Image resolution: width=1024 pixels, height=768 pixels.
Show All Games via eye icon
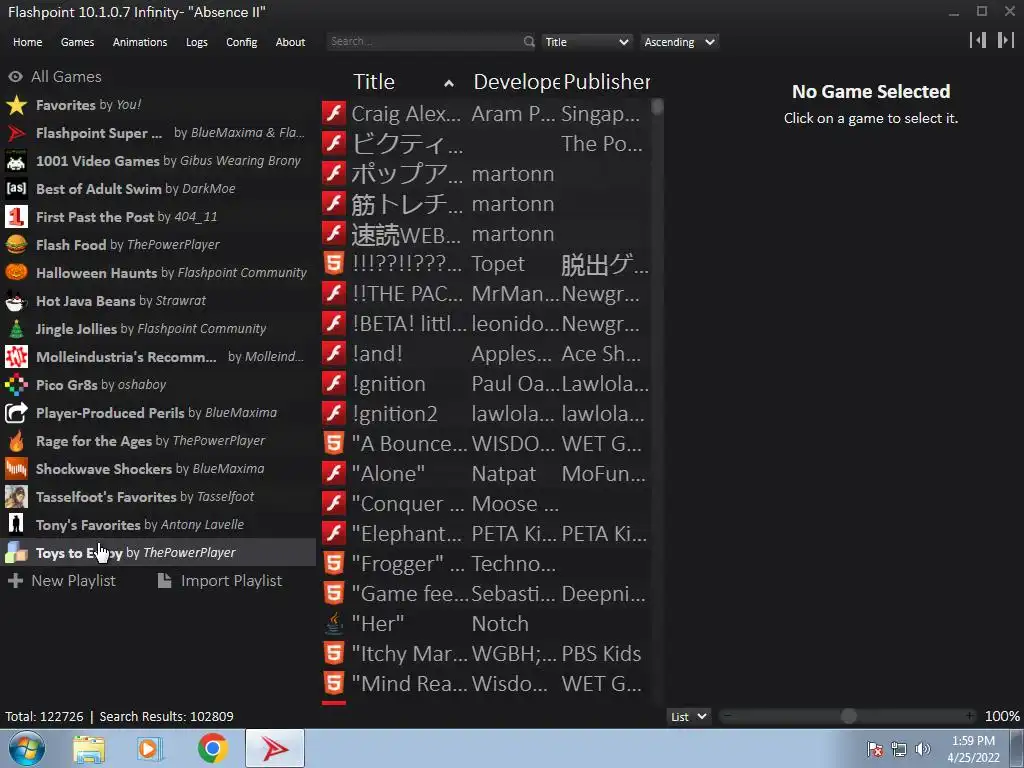pos(15,76)
